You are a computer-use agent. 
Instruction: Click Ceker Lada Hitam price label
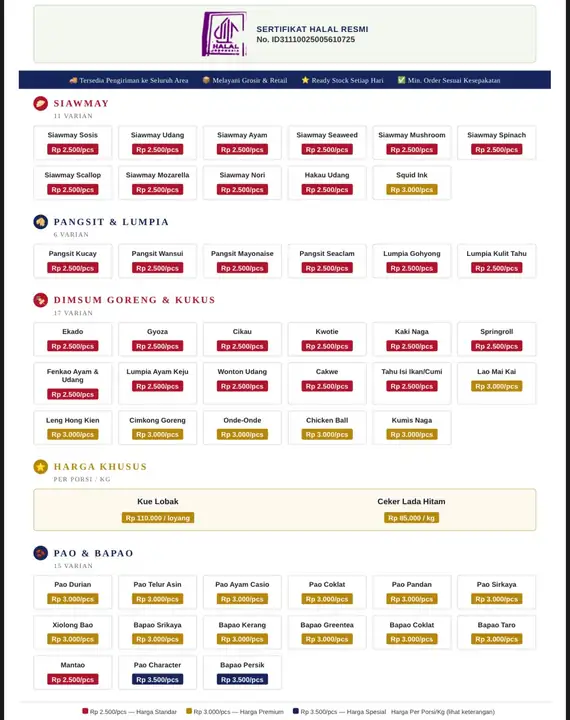coord(412,518)
